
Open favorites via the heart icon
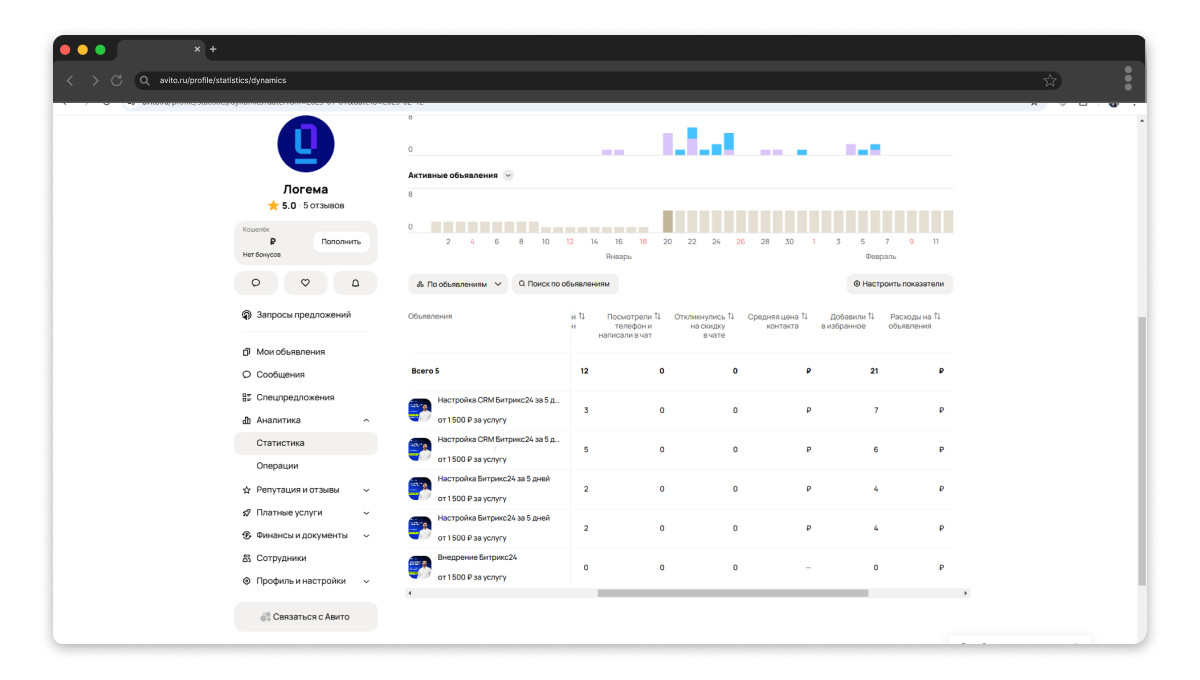(305, 283)
